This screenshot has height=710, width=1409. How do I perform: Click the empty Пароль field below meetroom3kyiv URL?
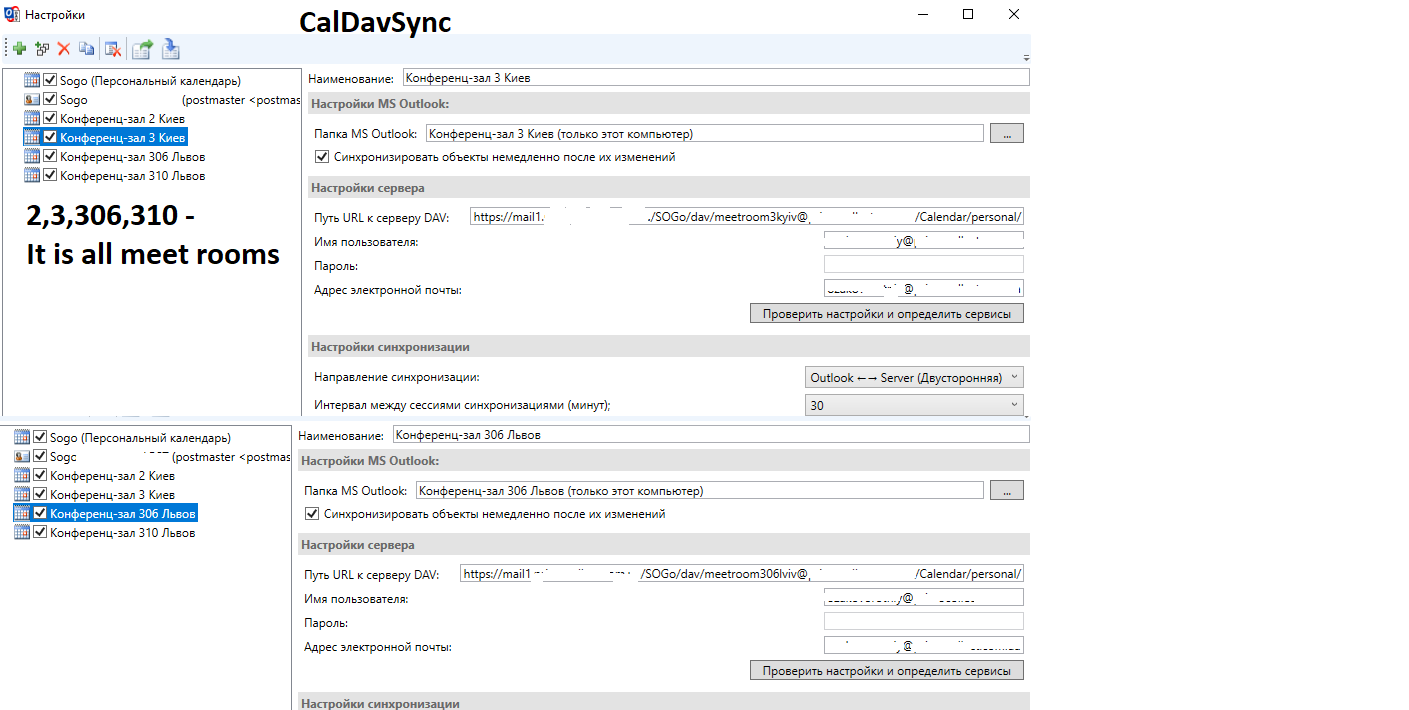[924, 264]
